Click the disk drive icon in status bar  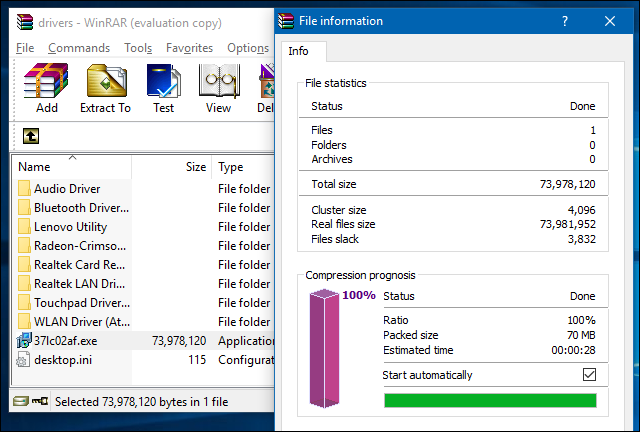pos(20,401)
